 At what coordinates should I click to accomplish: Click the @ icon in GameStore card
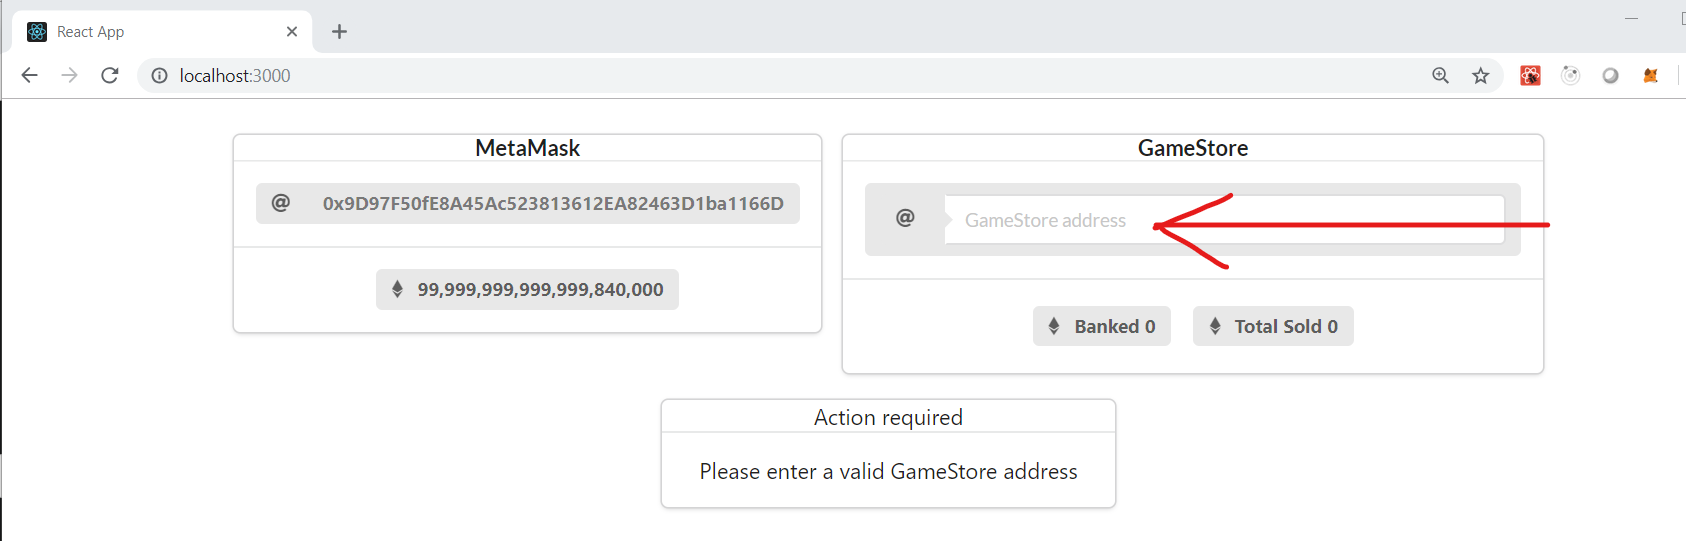[x=905, y=218]
